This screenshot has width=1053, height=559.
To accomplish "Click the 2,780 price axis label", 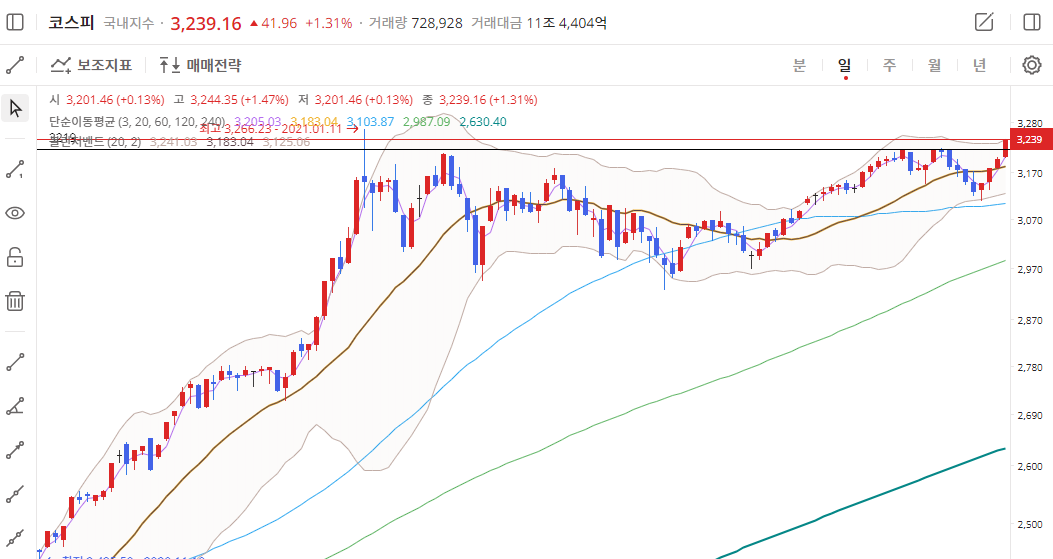I will [x=1029, y=368].
